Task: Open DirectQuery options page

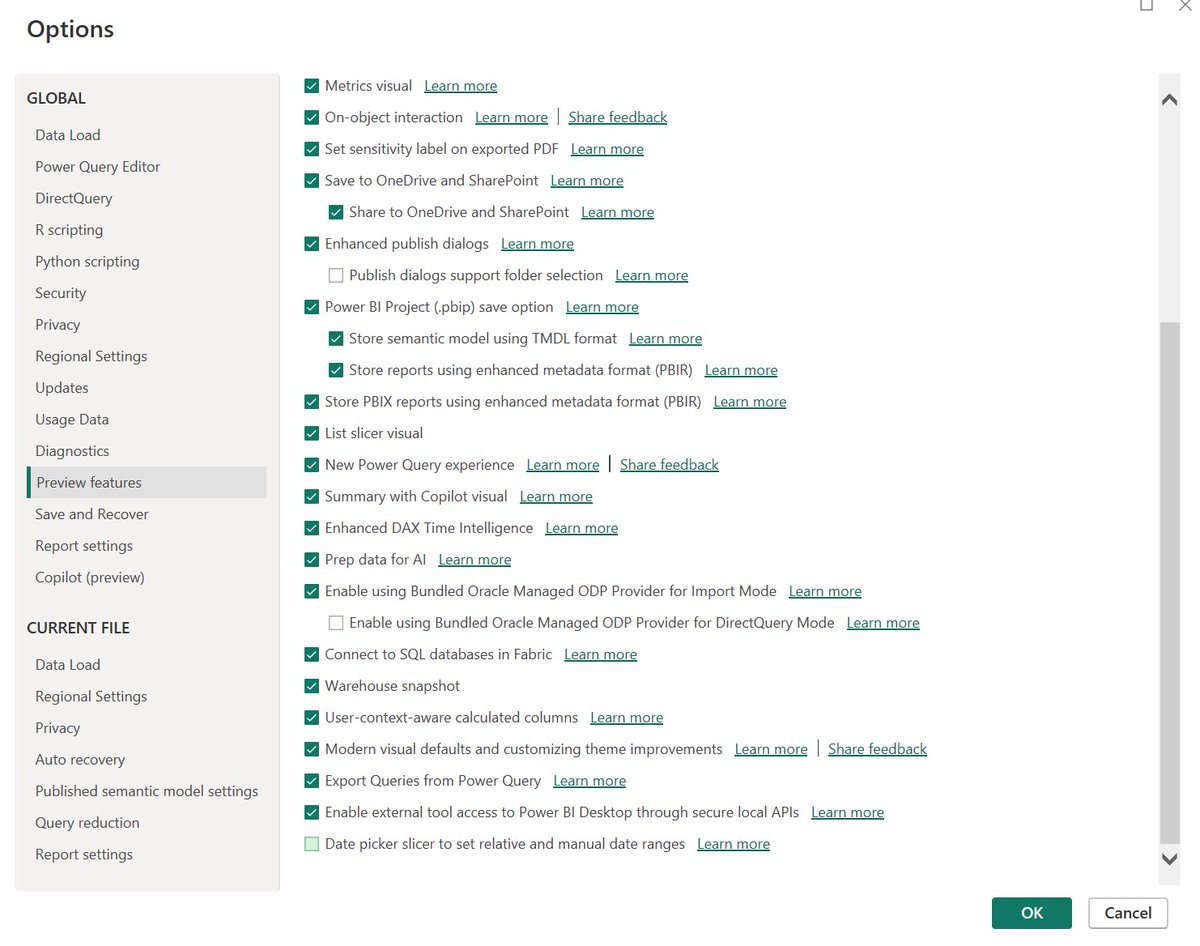Action: point(74,198)
